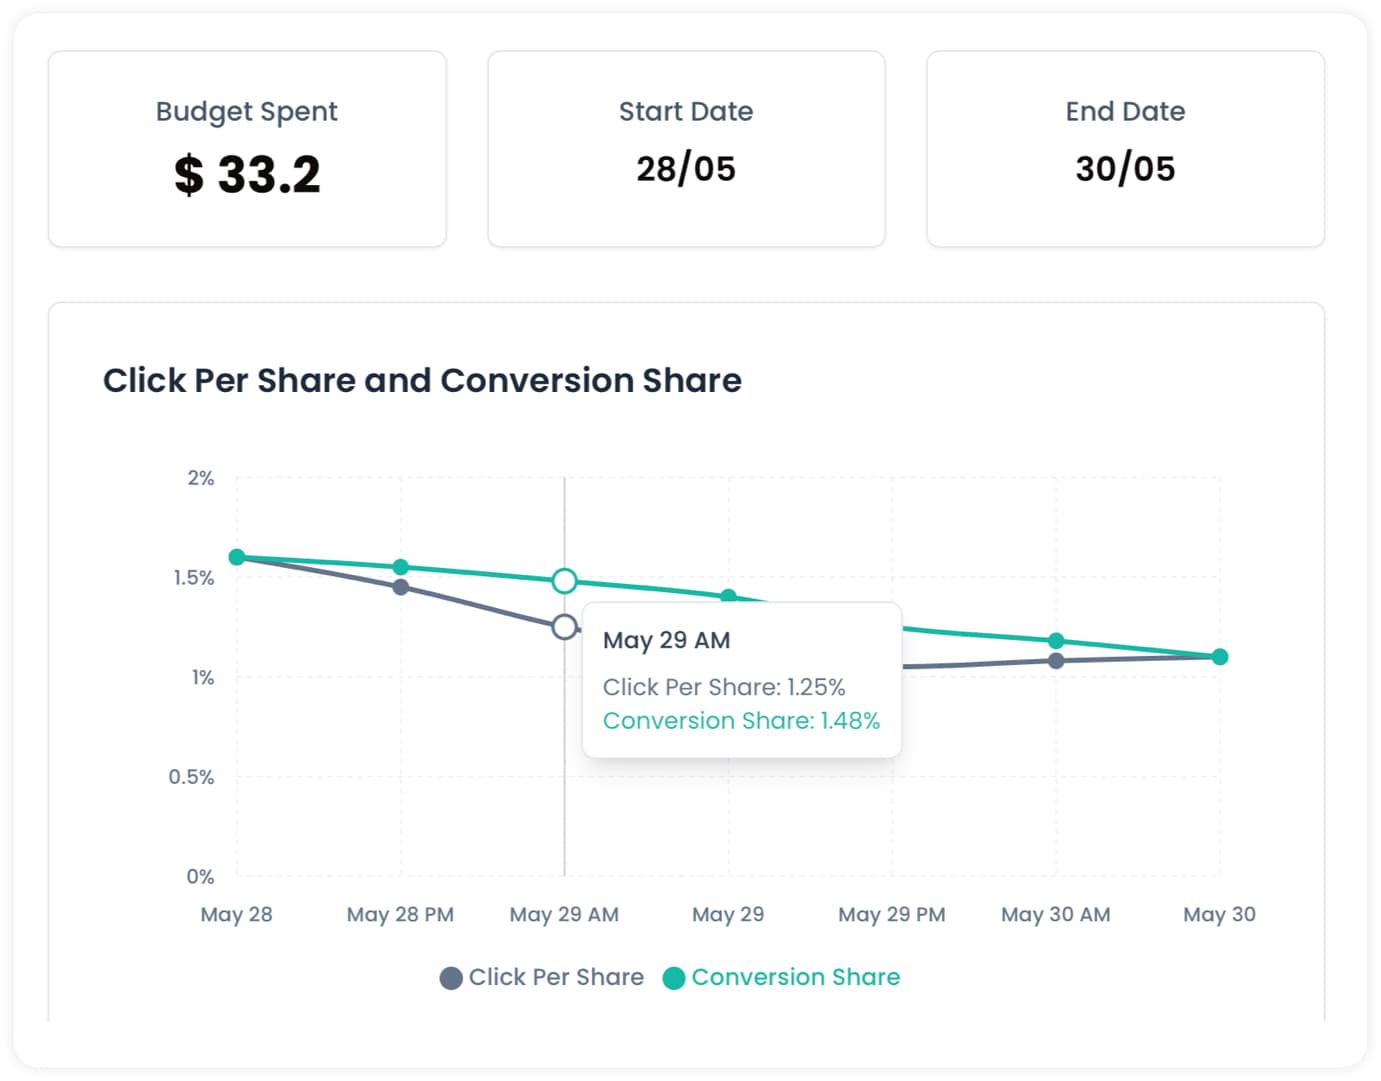Click the gray Click Per Share legend dot
Image resolution: width=1381 pixels, height=1081 pixels.
point(451,978)
